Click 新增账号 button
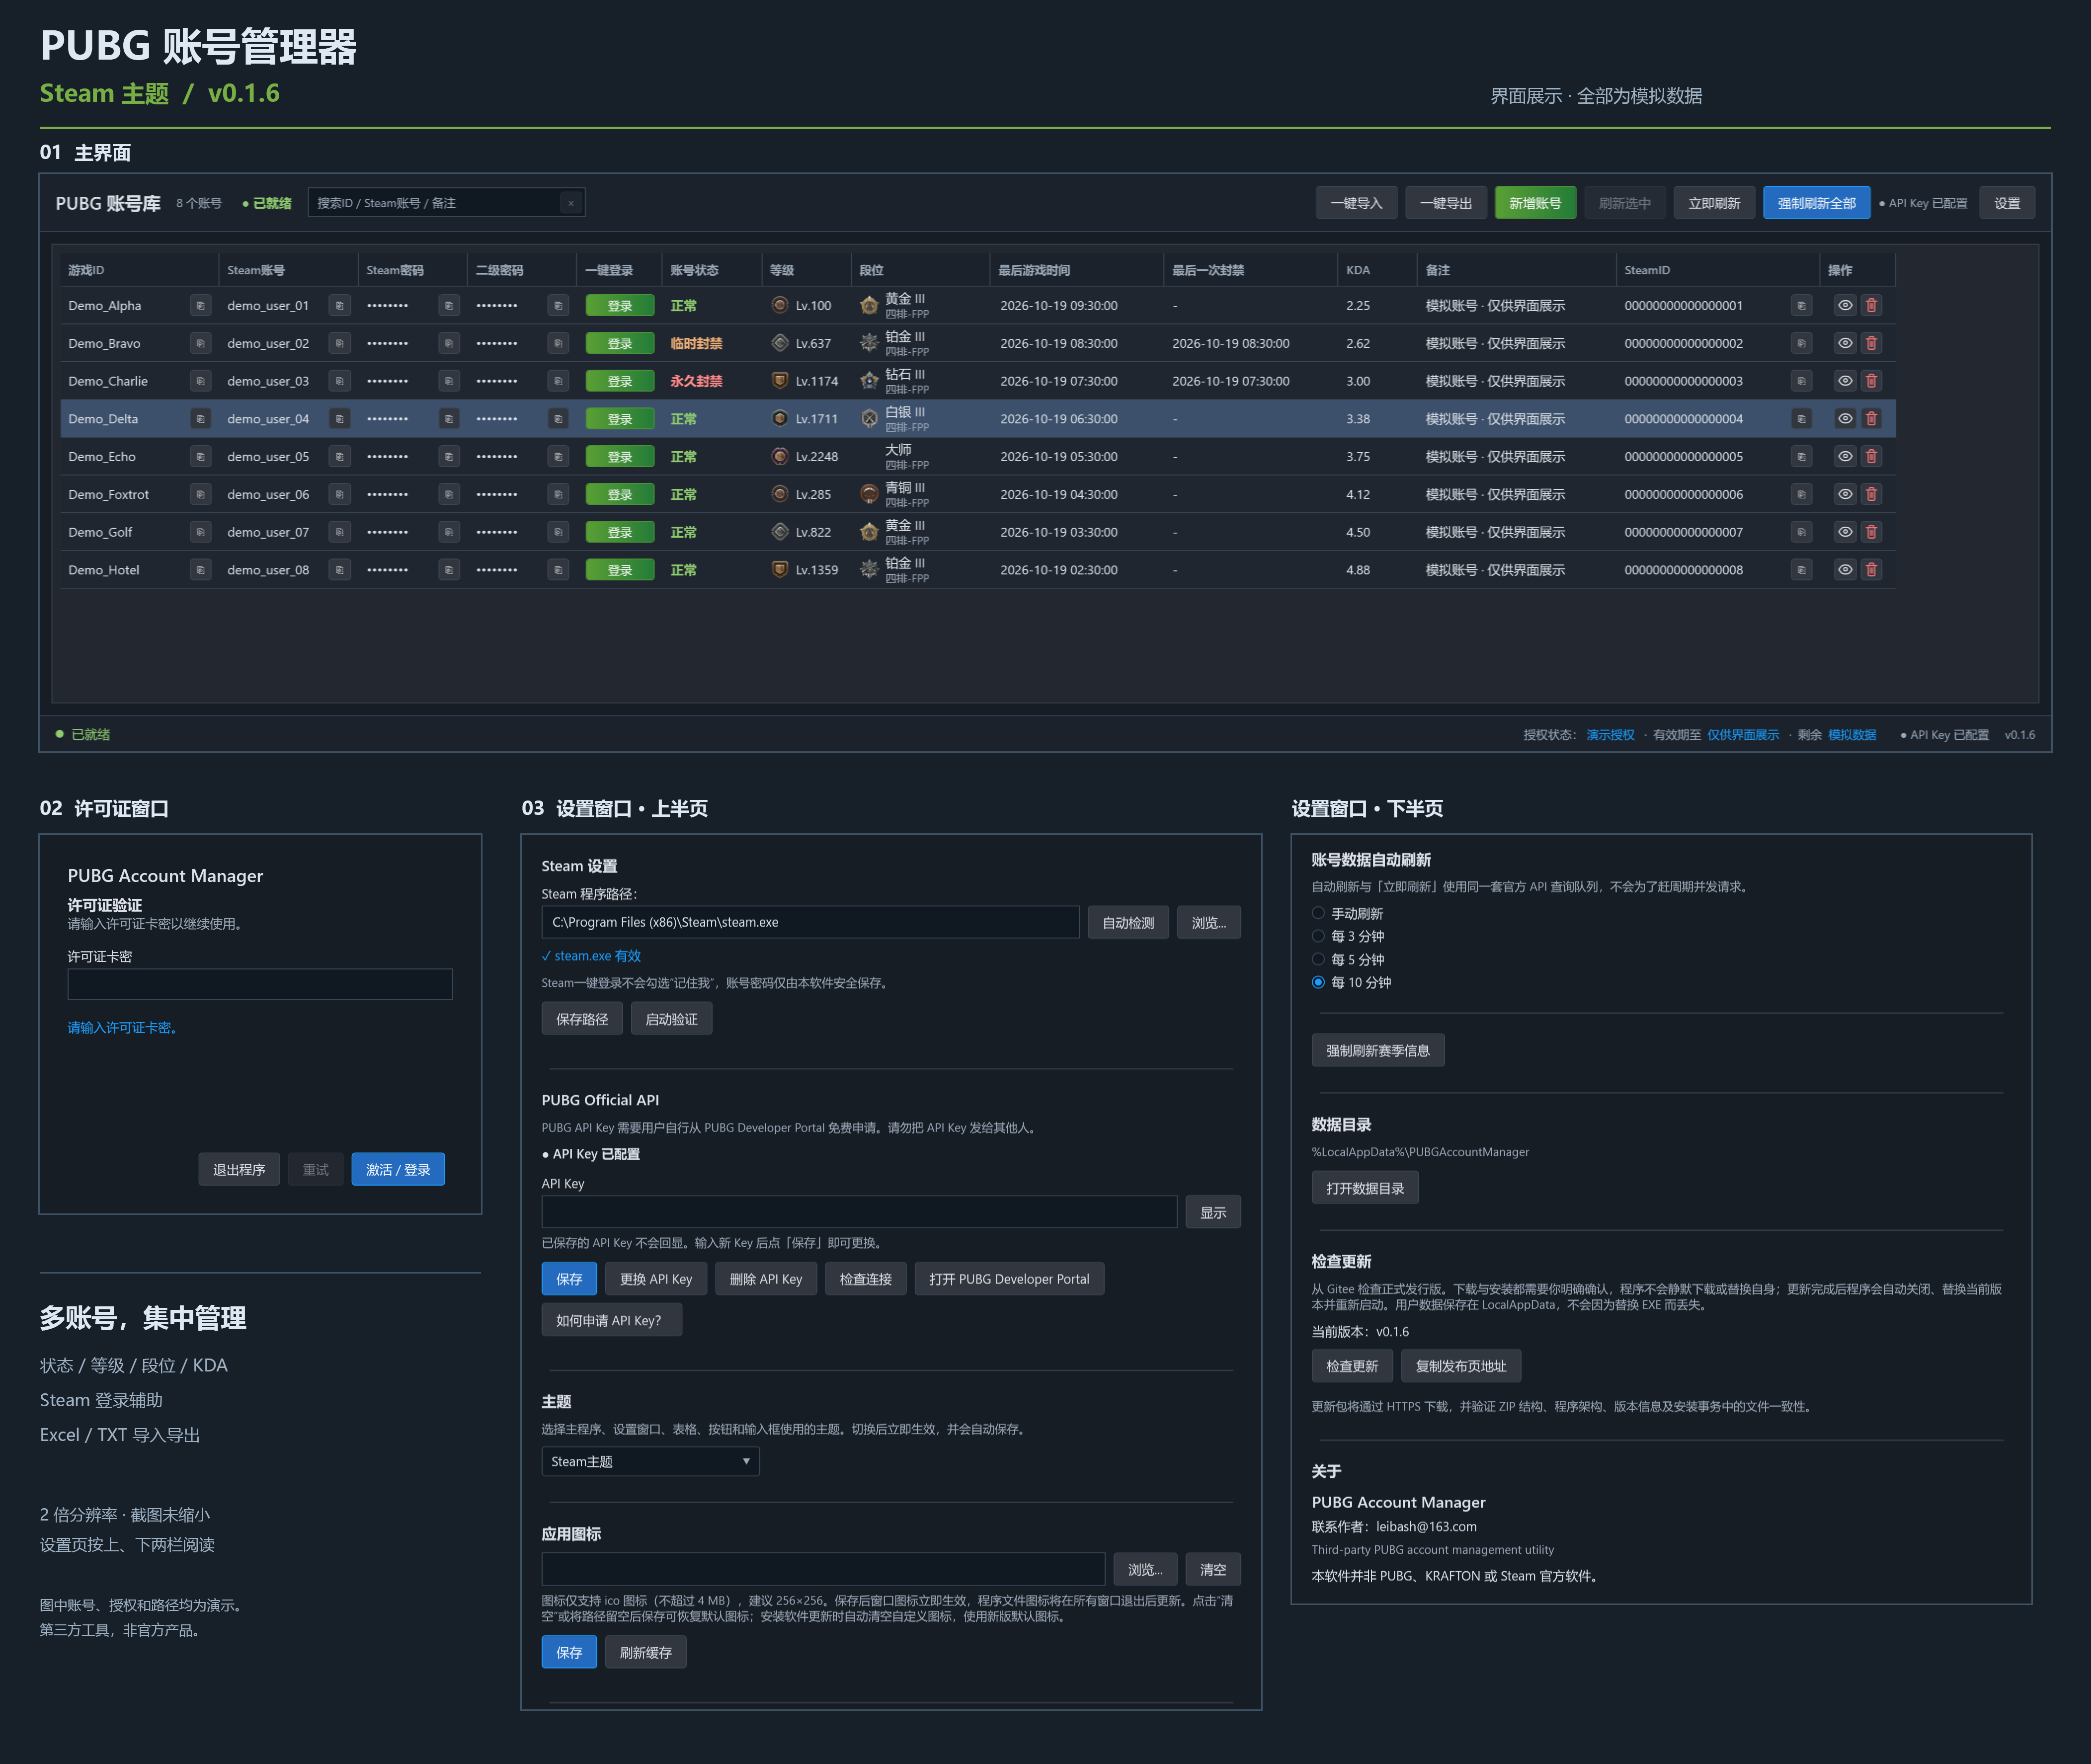The height and width of the screenshot is (1764, 2091). 1535,204
